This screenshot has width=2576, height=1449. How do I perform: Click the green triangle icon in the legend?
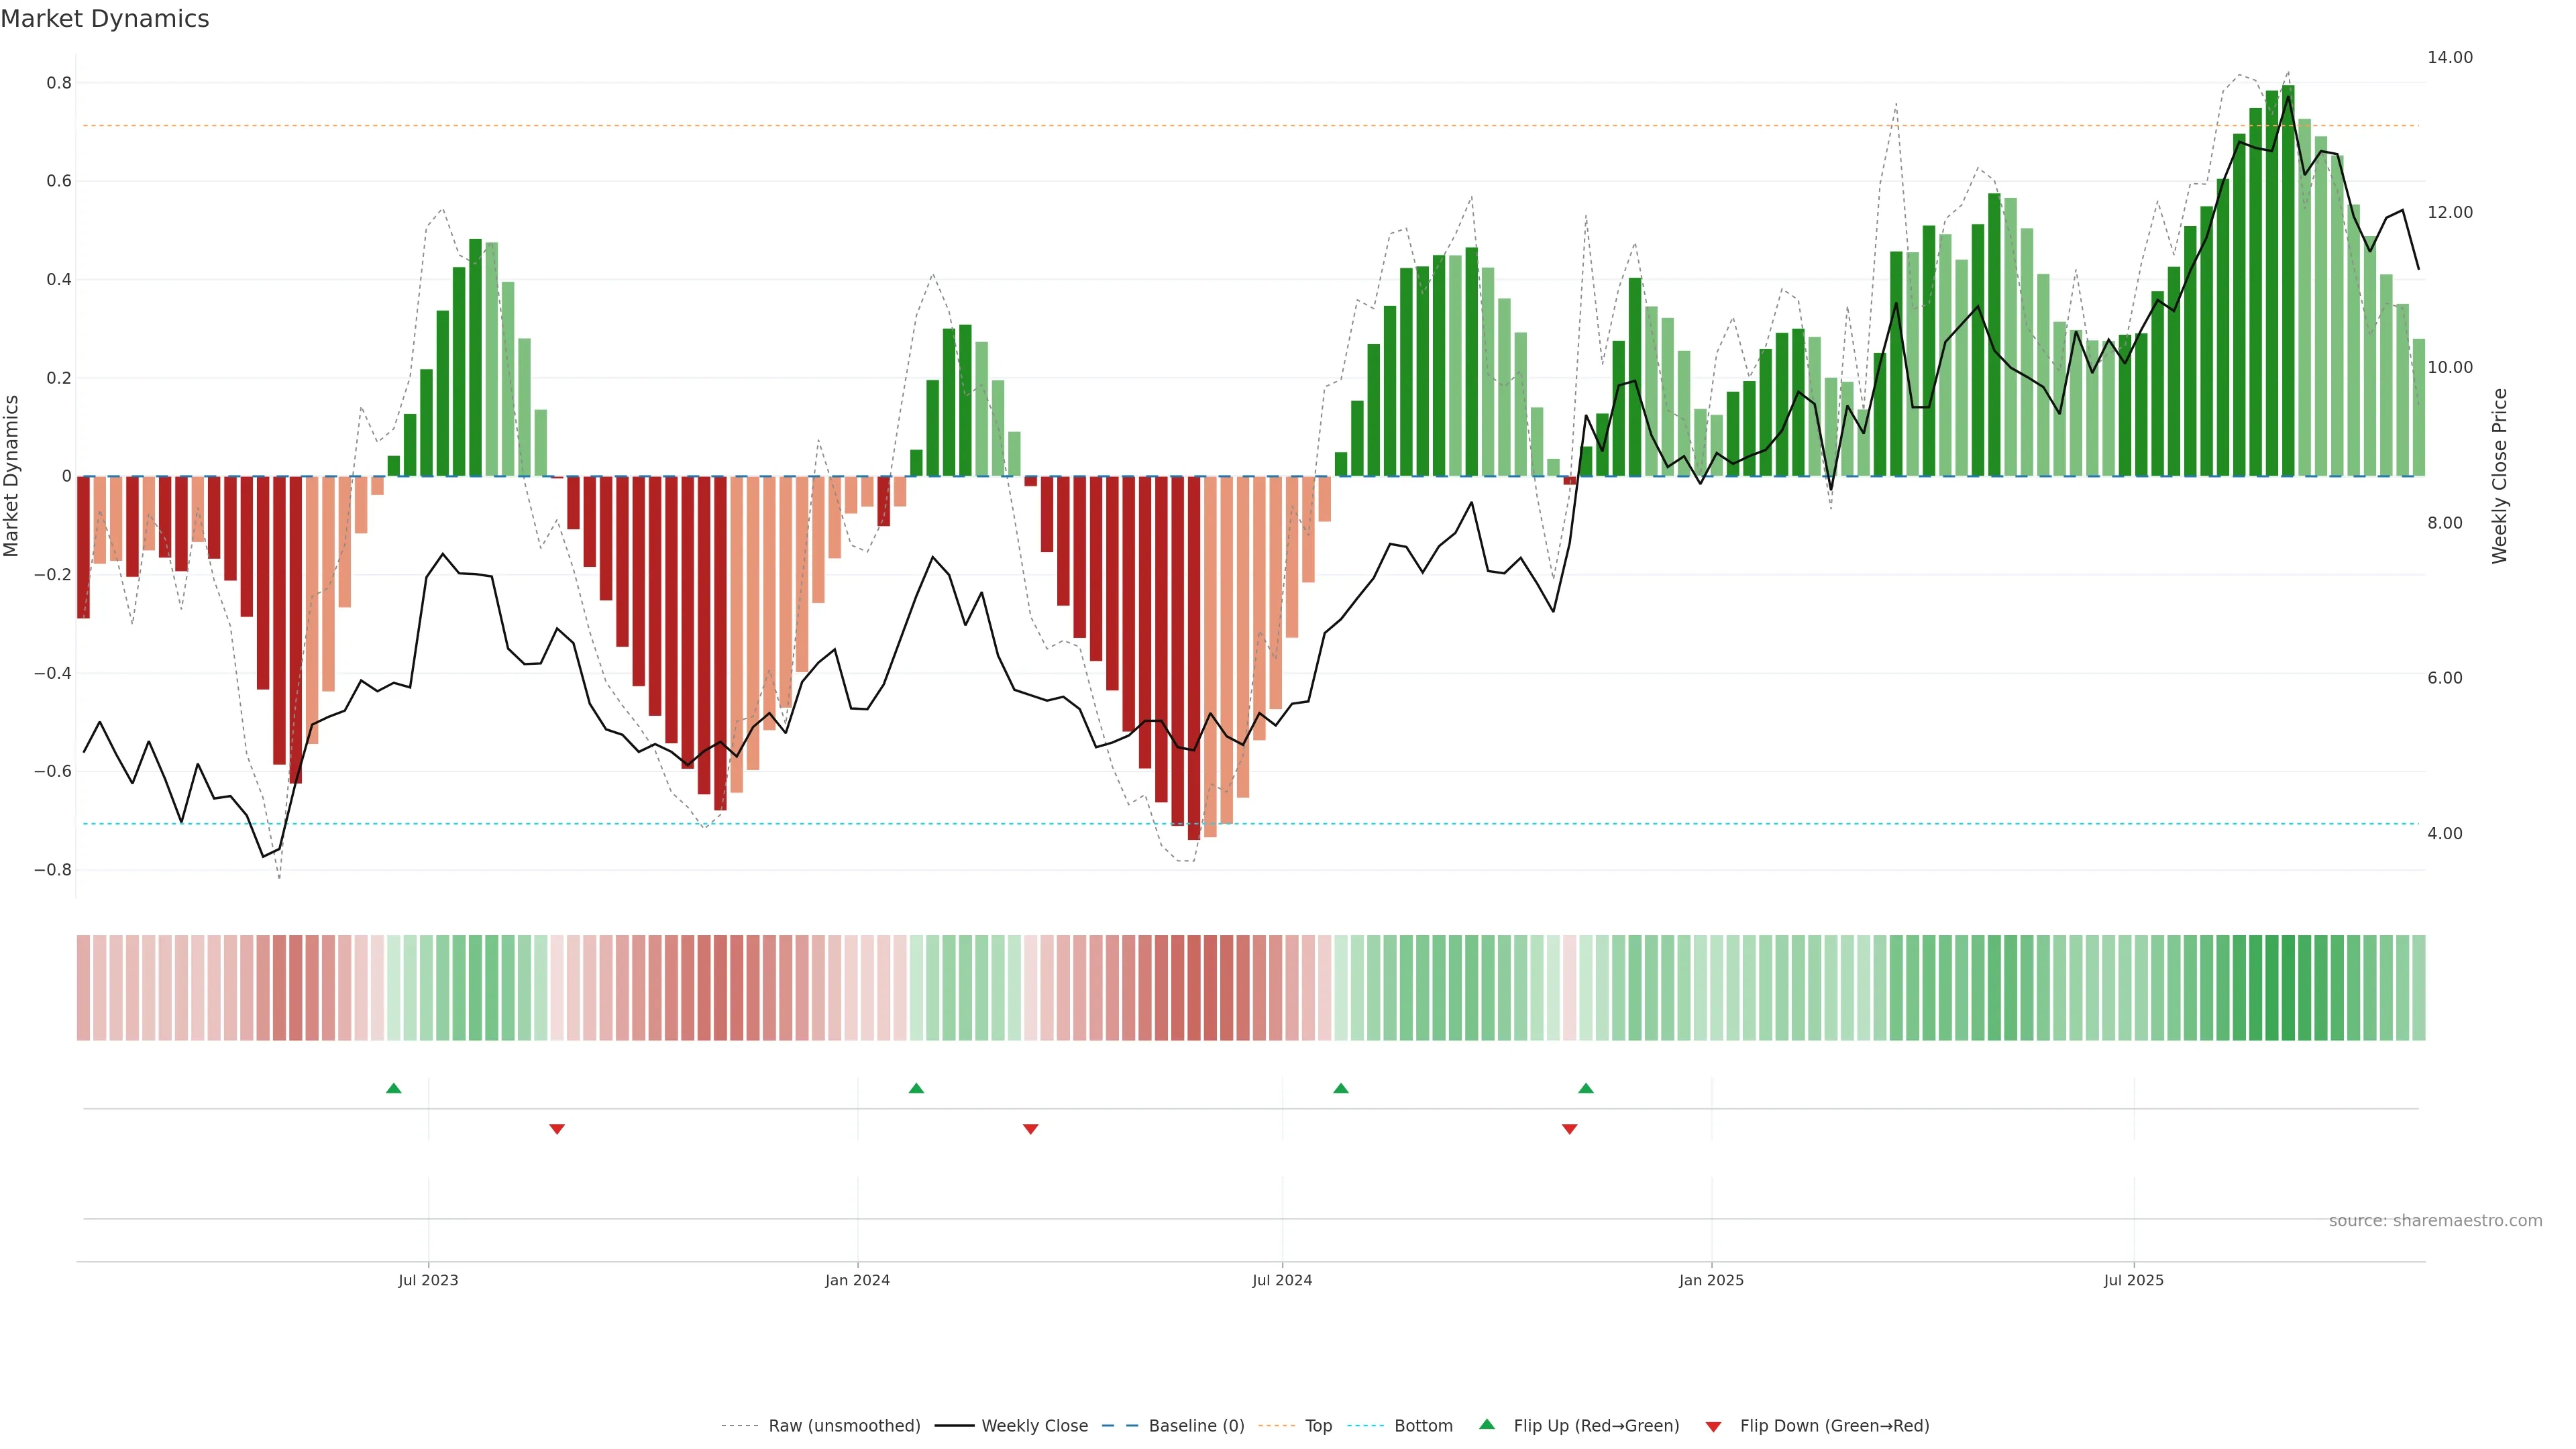click(1487, 1424)
